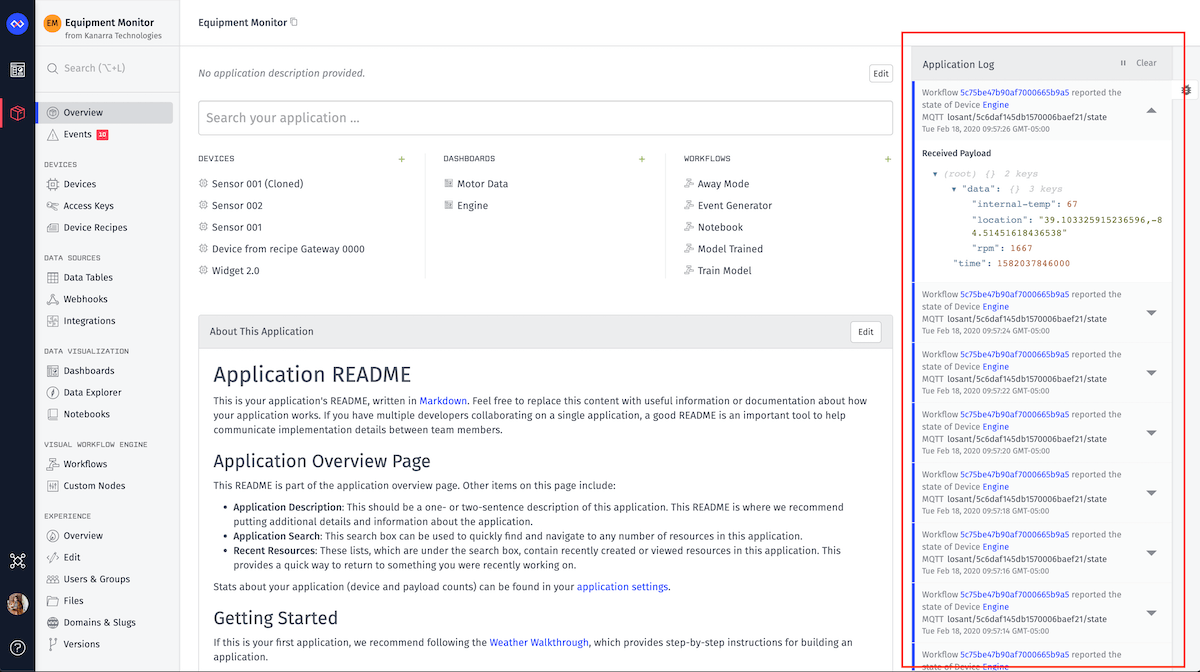Open the user avatar menu

tap(17, 604)
